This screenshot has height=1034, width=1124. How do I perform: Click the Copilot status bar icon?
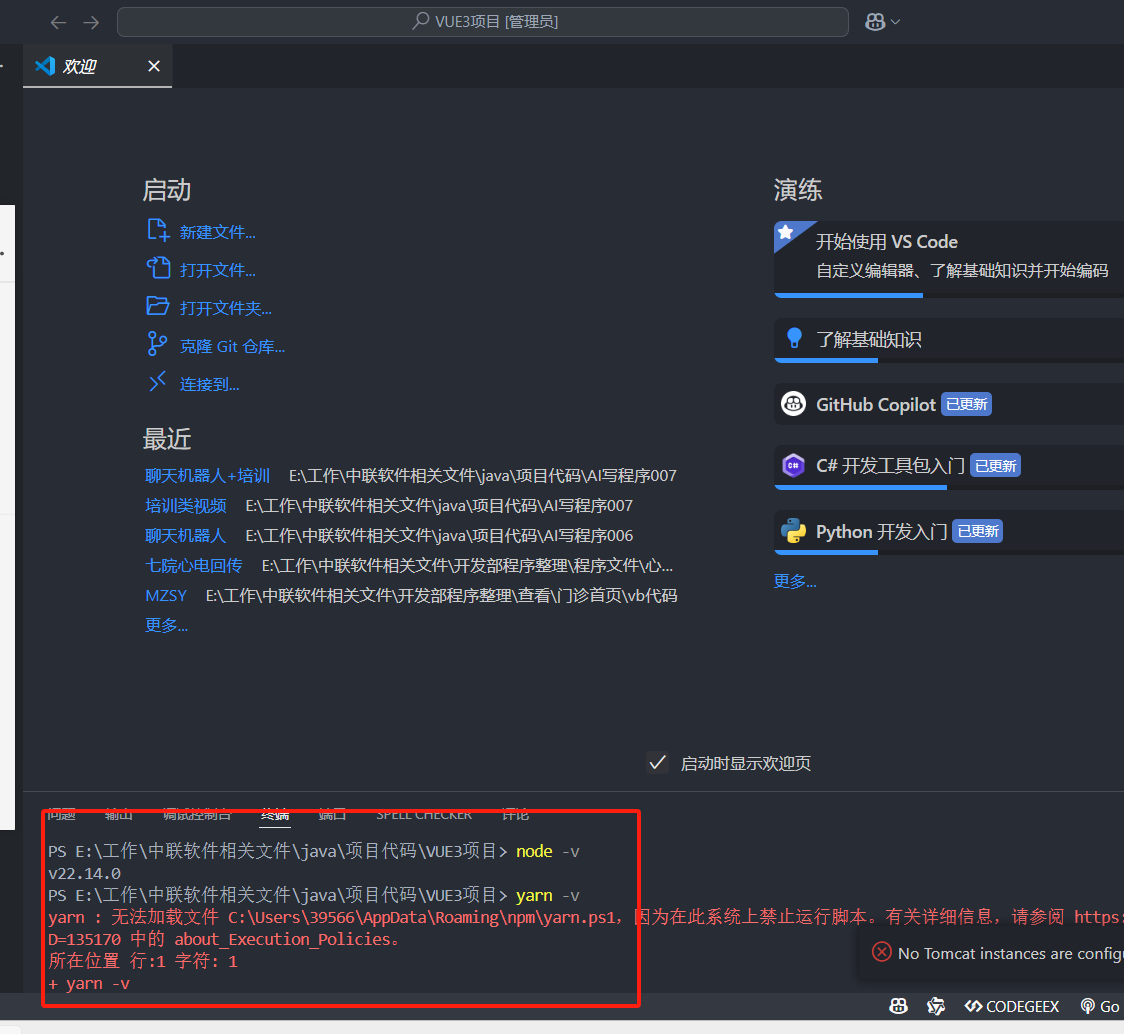(898, 1006)
